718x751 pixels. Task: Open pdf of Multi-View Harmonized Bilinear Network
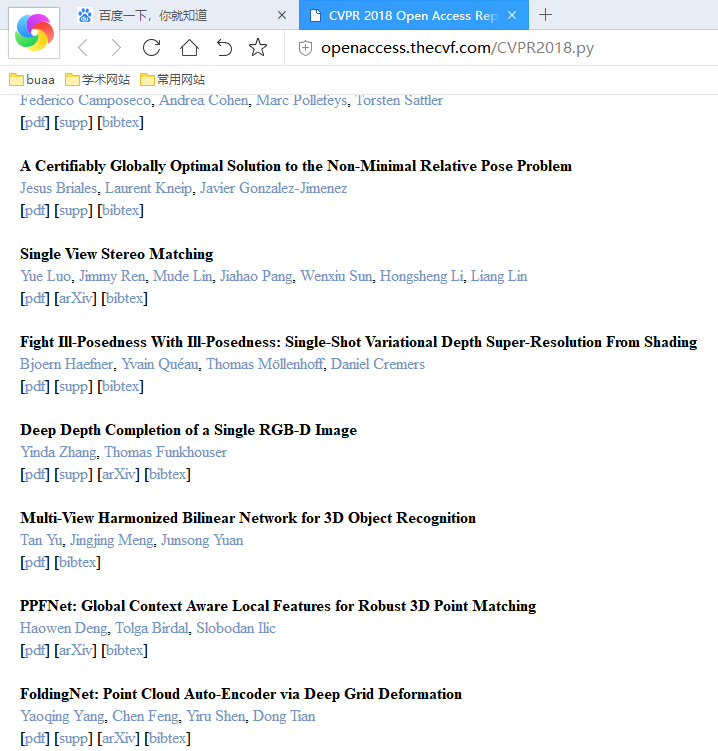pyautogui.click(x=34, y=563)
